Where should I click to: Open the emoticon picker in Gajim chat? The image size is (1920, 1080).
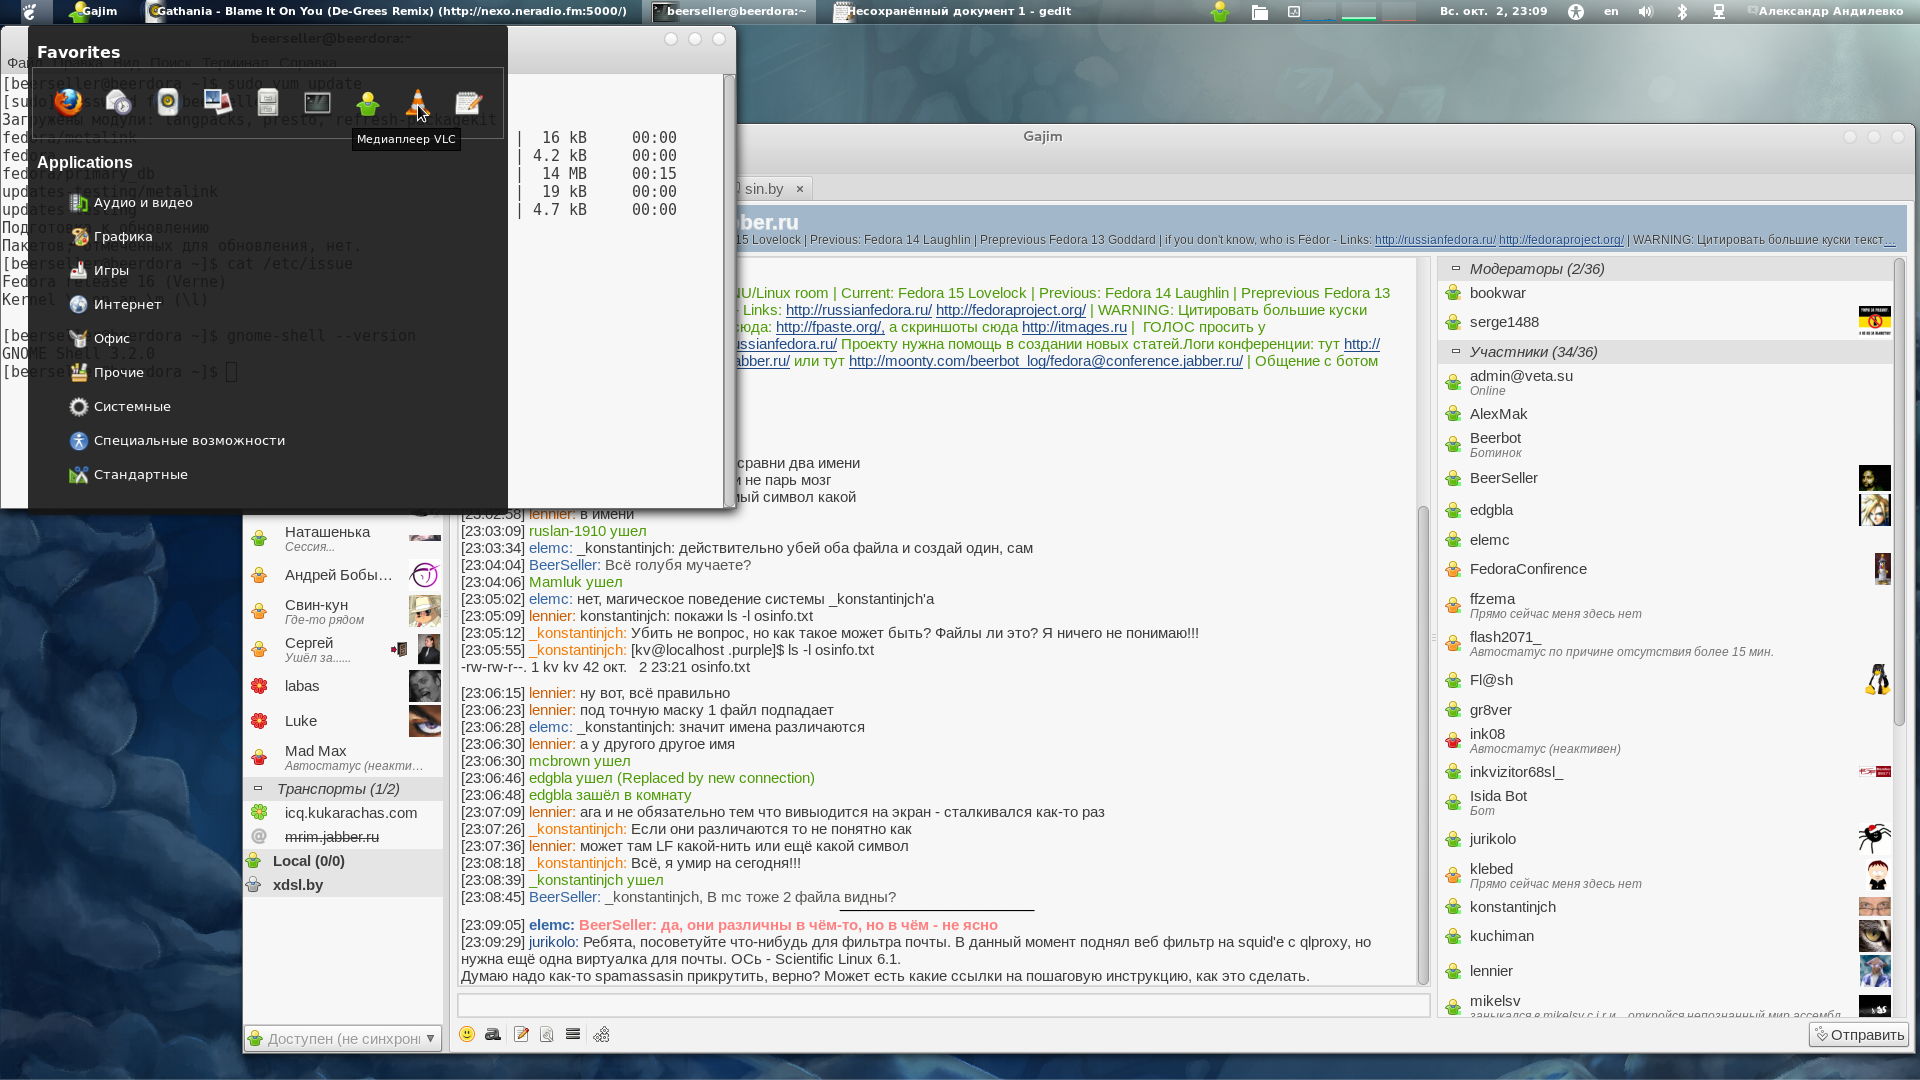(x=467, y=1034)
